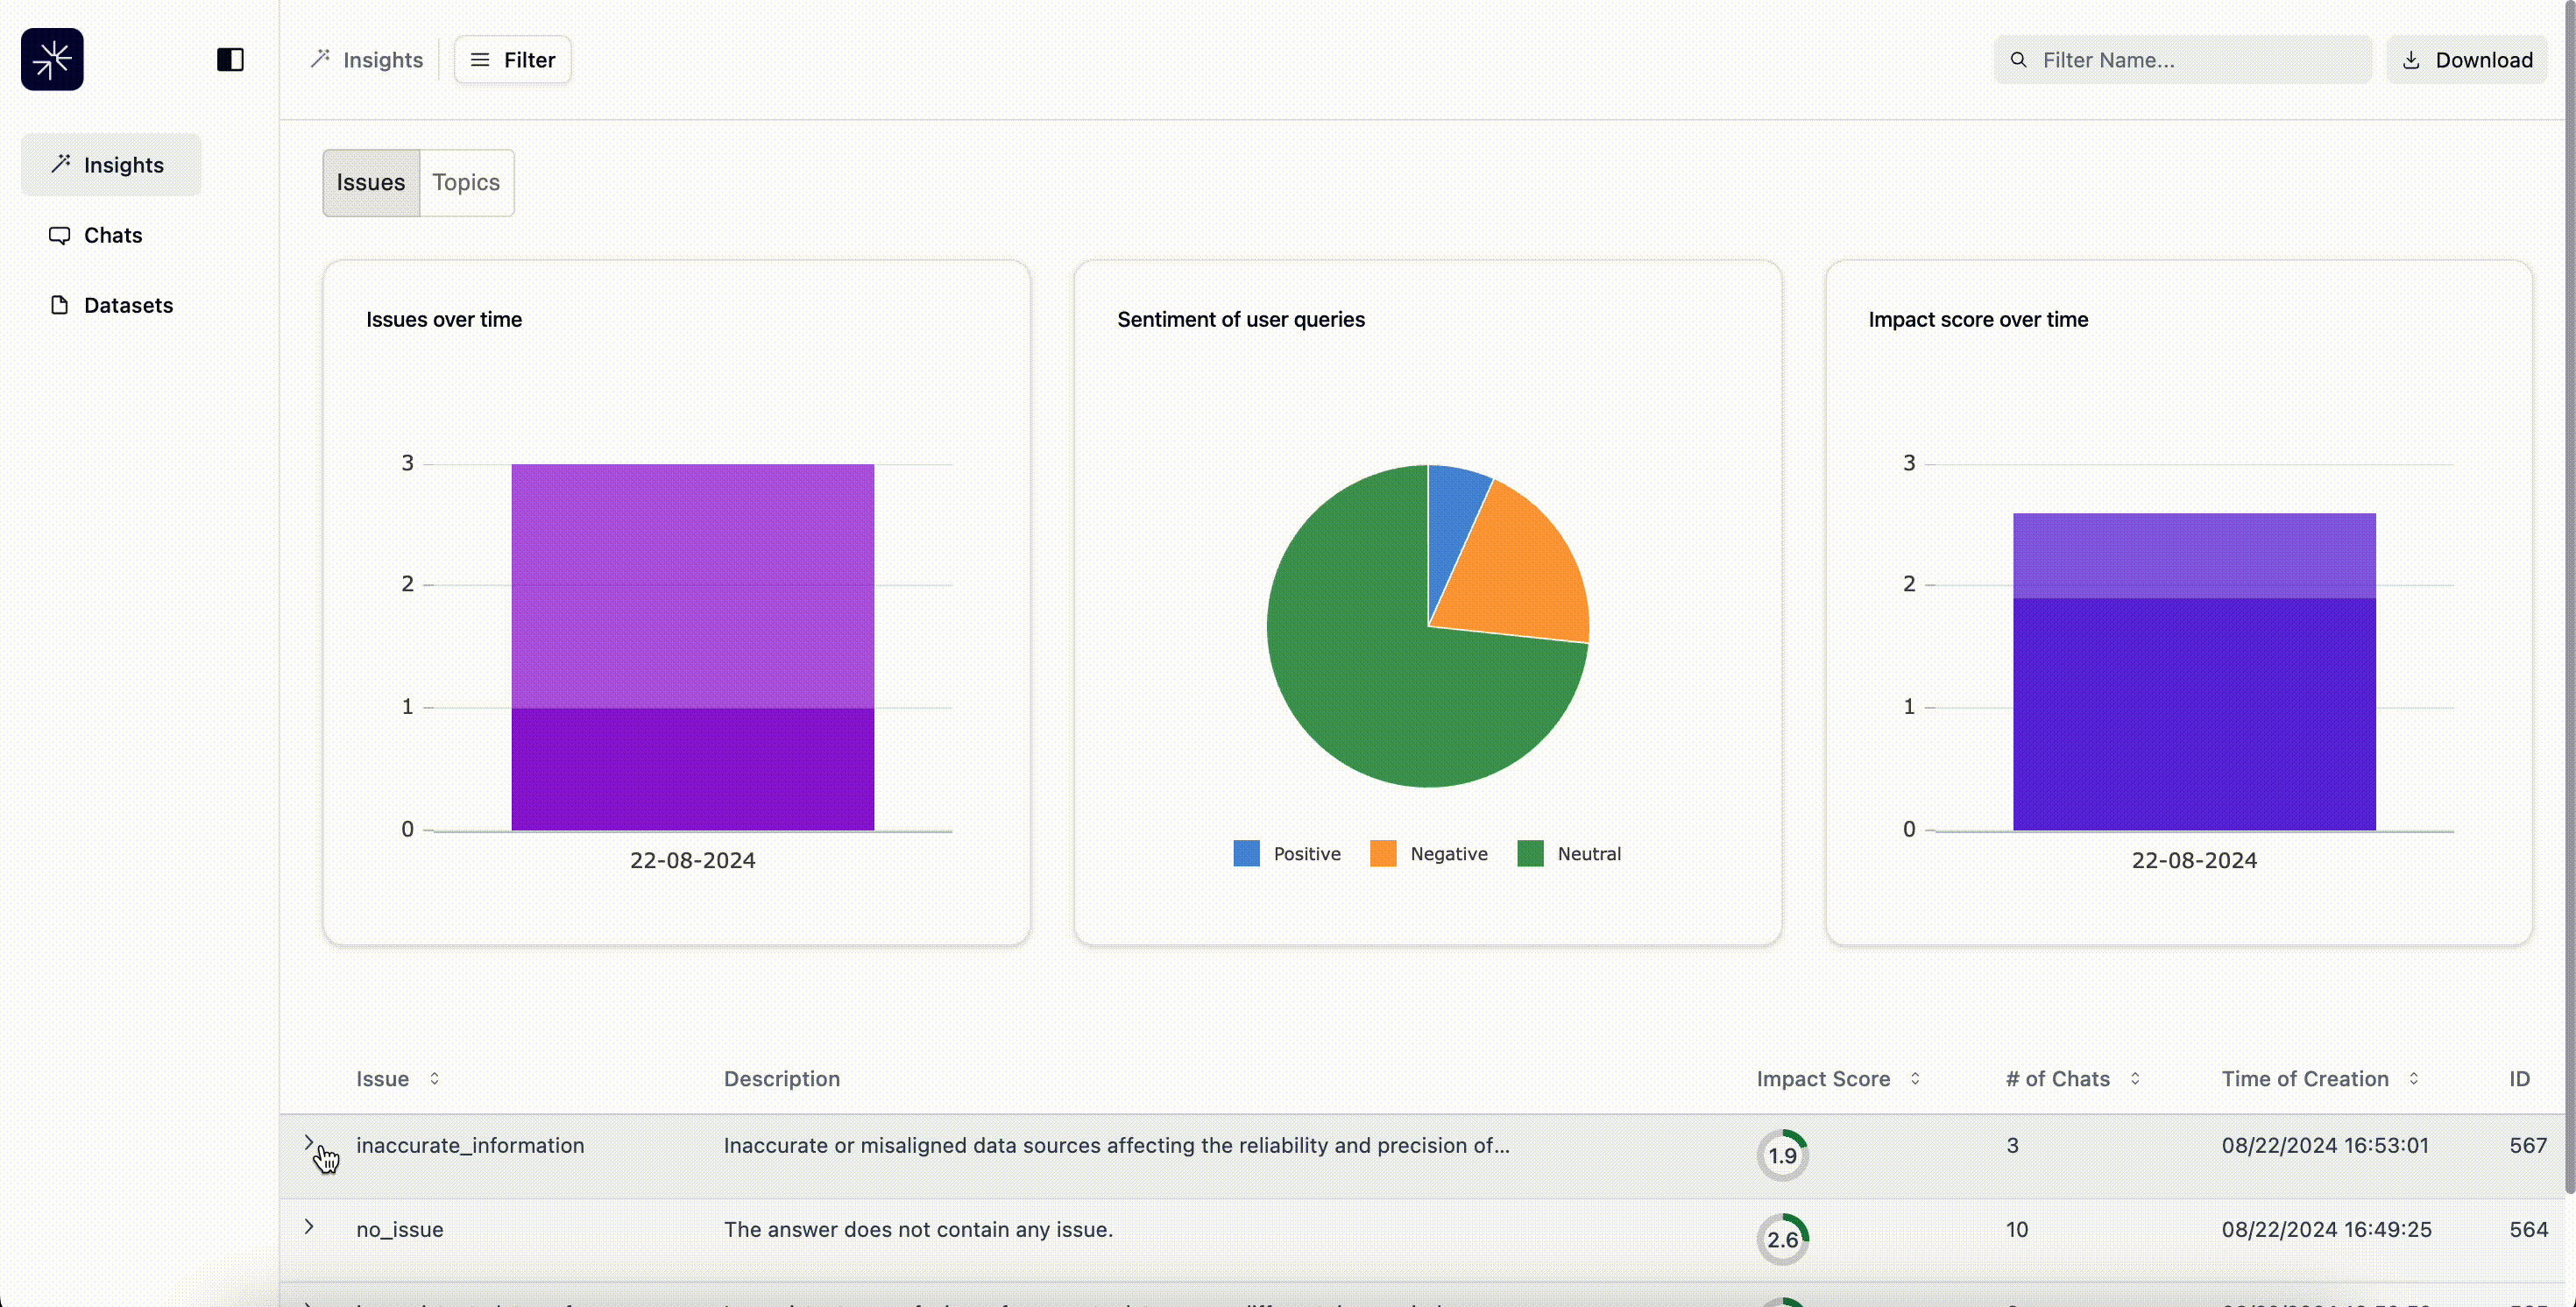Click the Filter icon button
The width and height of the screenshot is (2576, 1307).
tap(482, 60)
